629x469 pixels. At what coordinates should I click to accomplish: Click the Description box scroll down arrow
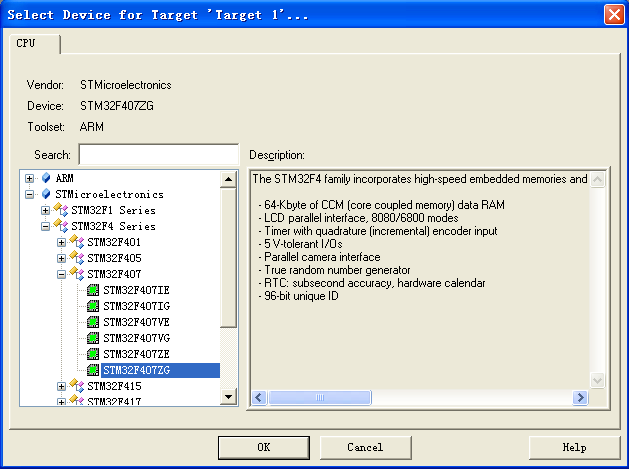pos(597,380)
